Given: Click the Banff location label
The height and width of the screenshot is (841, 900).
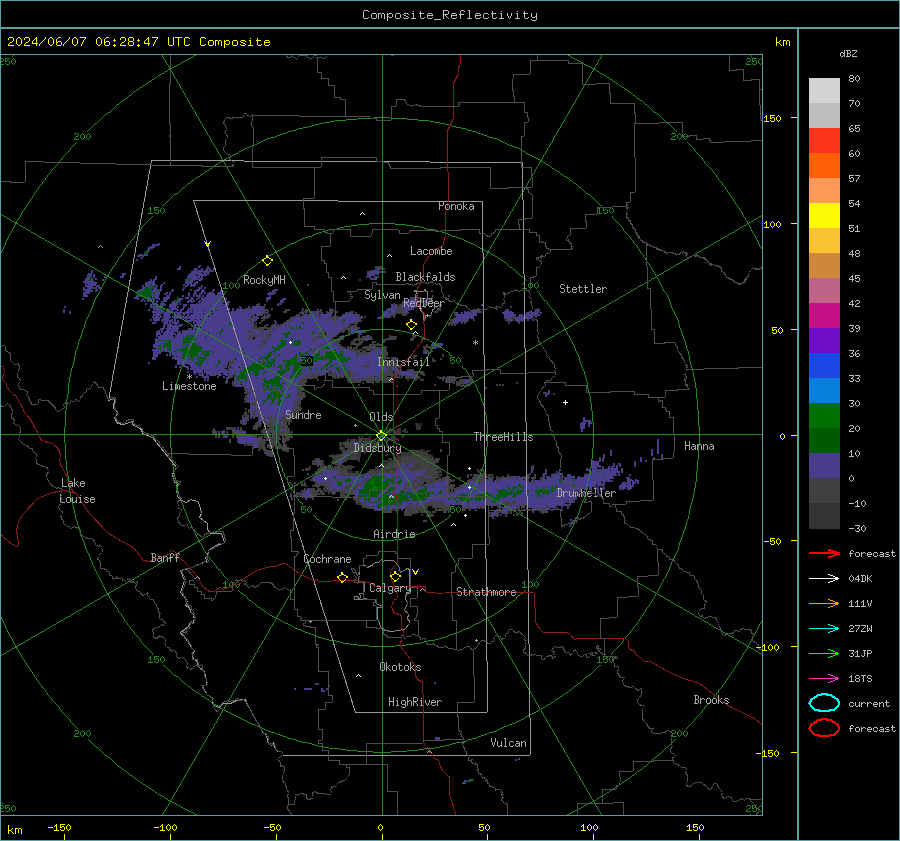Looking at the screenshot, I should click(165, 557).
